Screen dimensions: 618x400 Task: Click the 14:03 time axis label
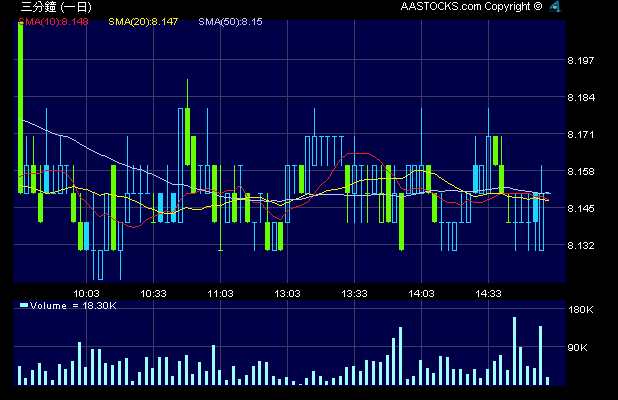click(421, 294)
